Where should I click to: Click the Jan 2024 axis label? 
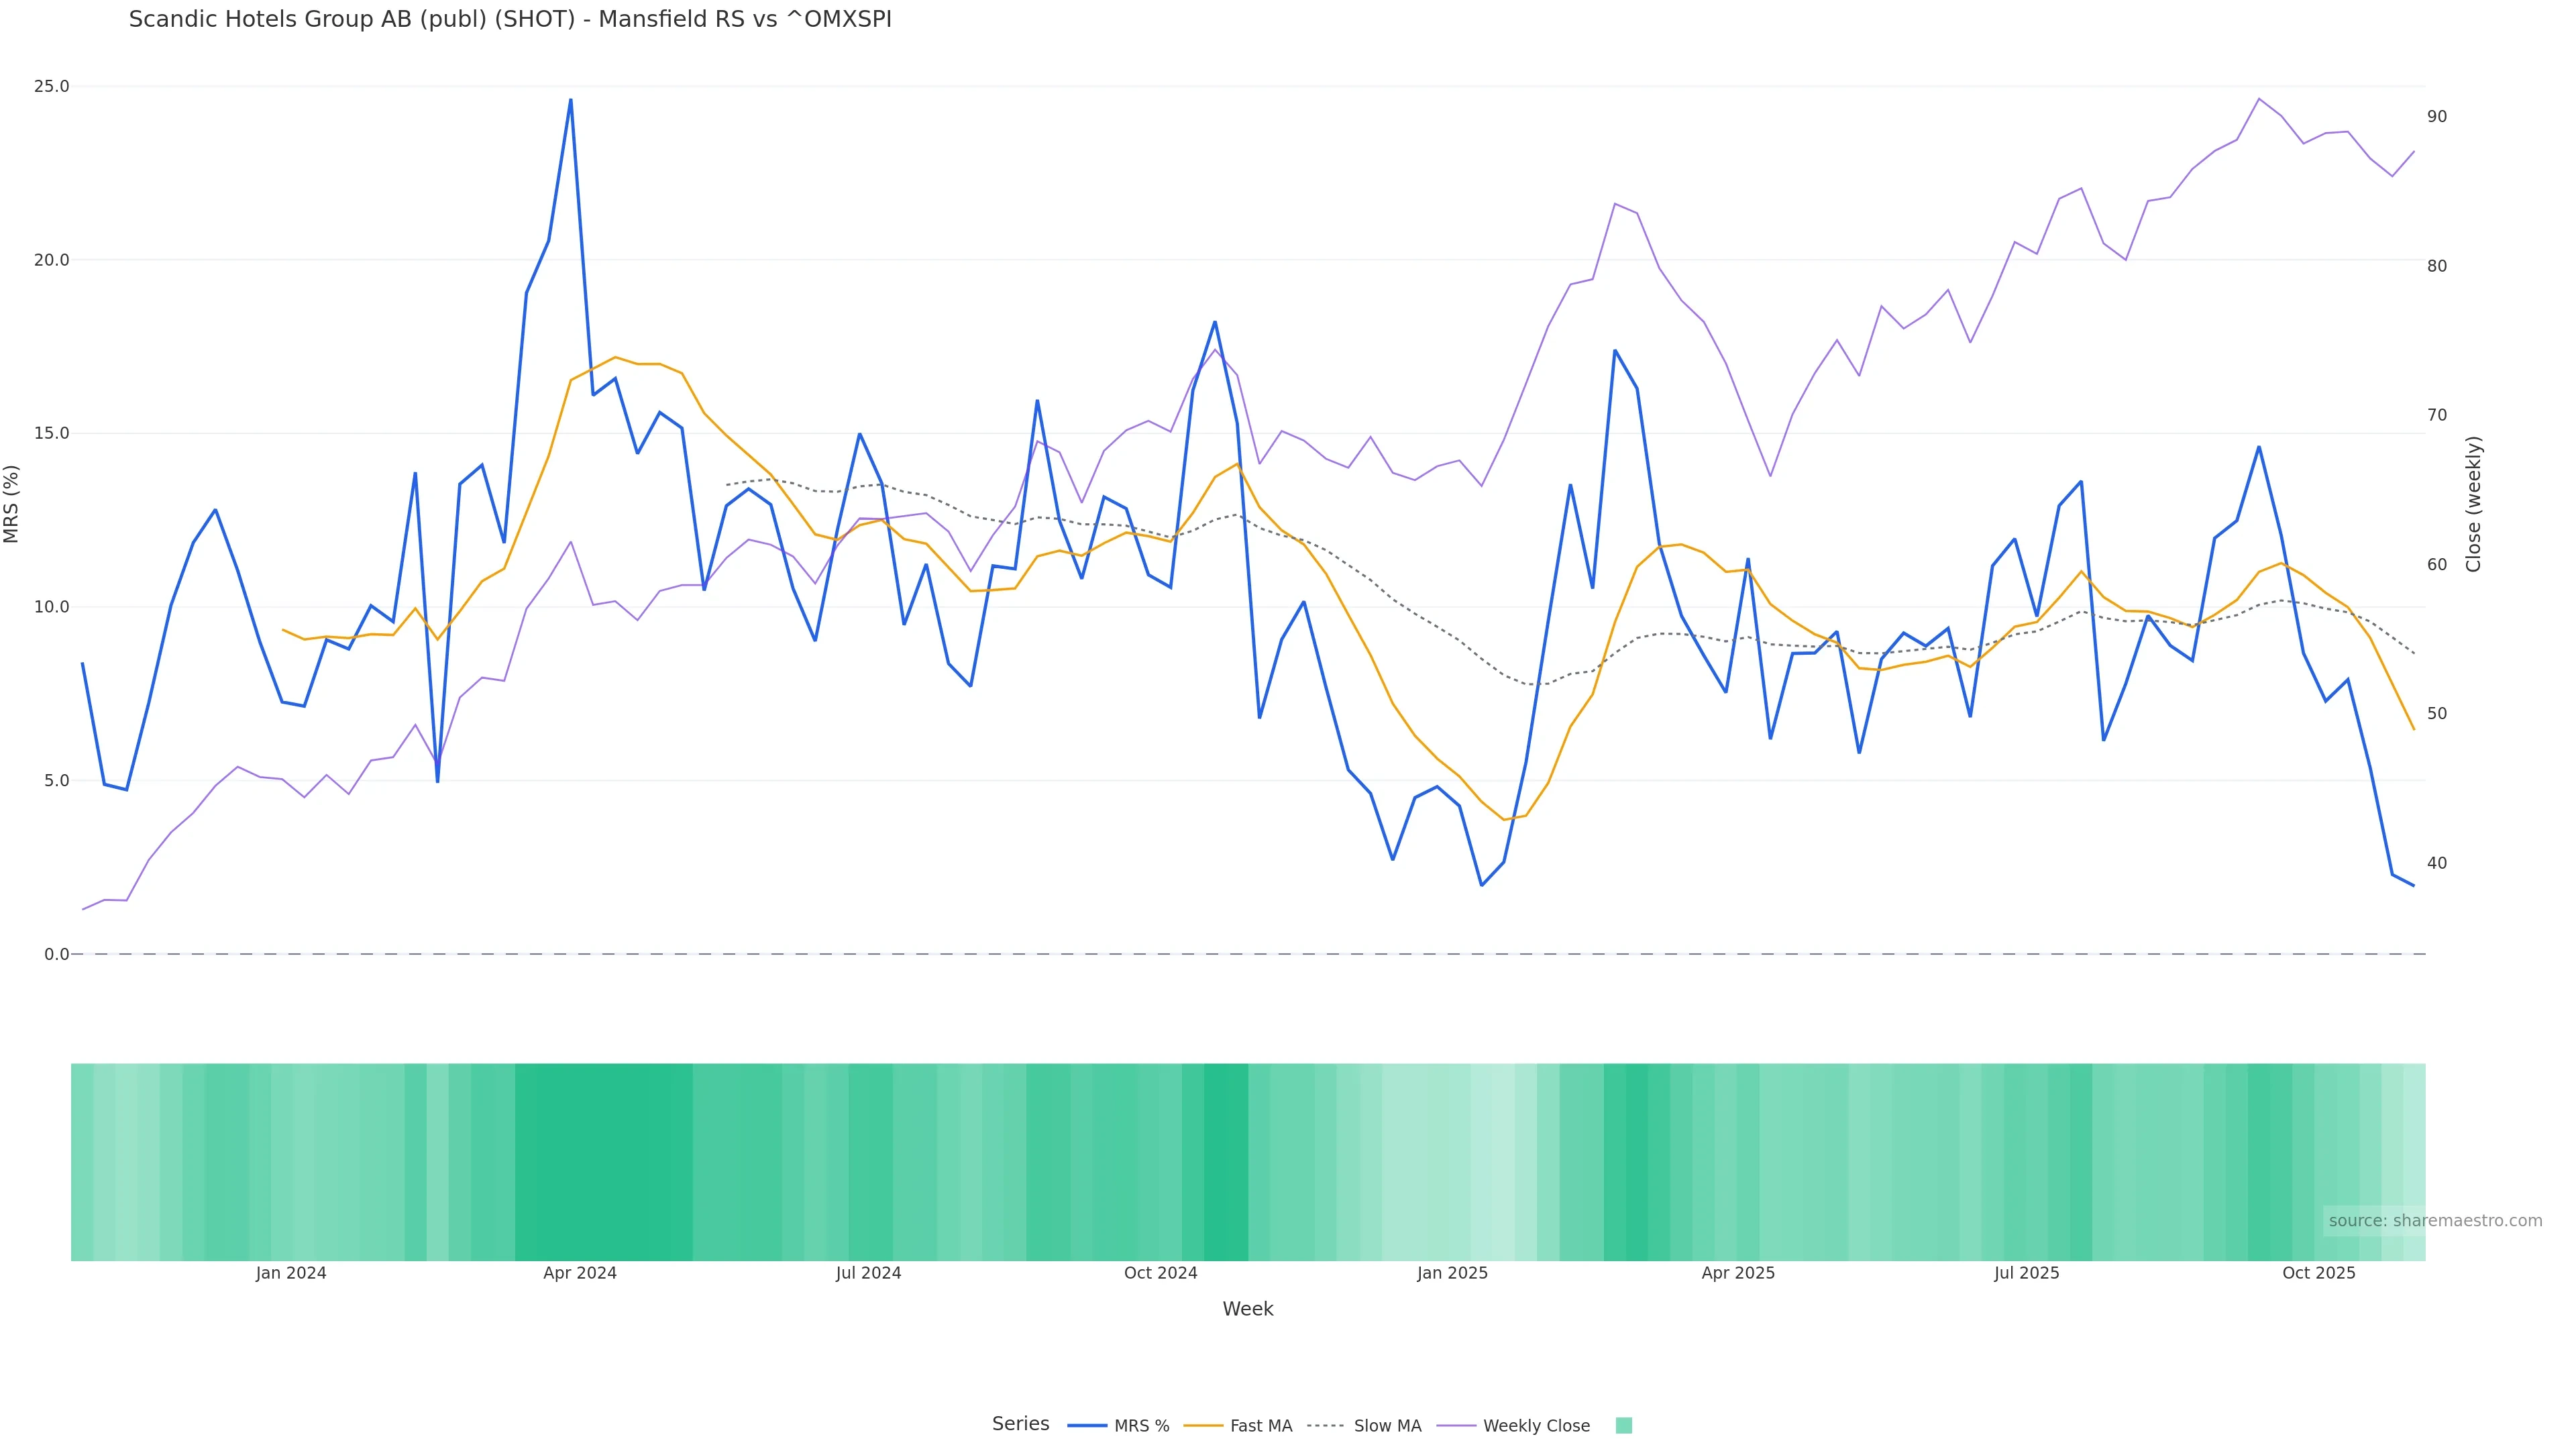click(x=290, y=1273)
